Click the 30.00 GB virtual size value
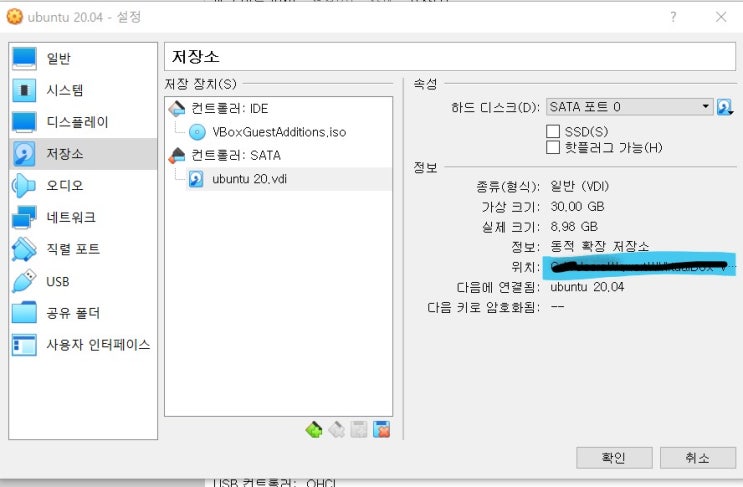Image resolution: width=743 pixels, height=487 pixels. [577, 206]
